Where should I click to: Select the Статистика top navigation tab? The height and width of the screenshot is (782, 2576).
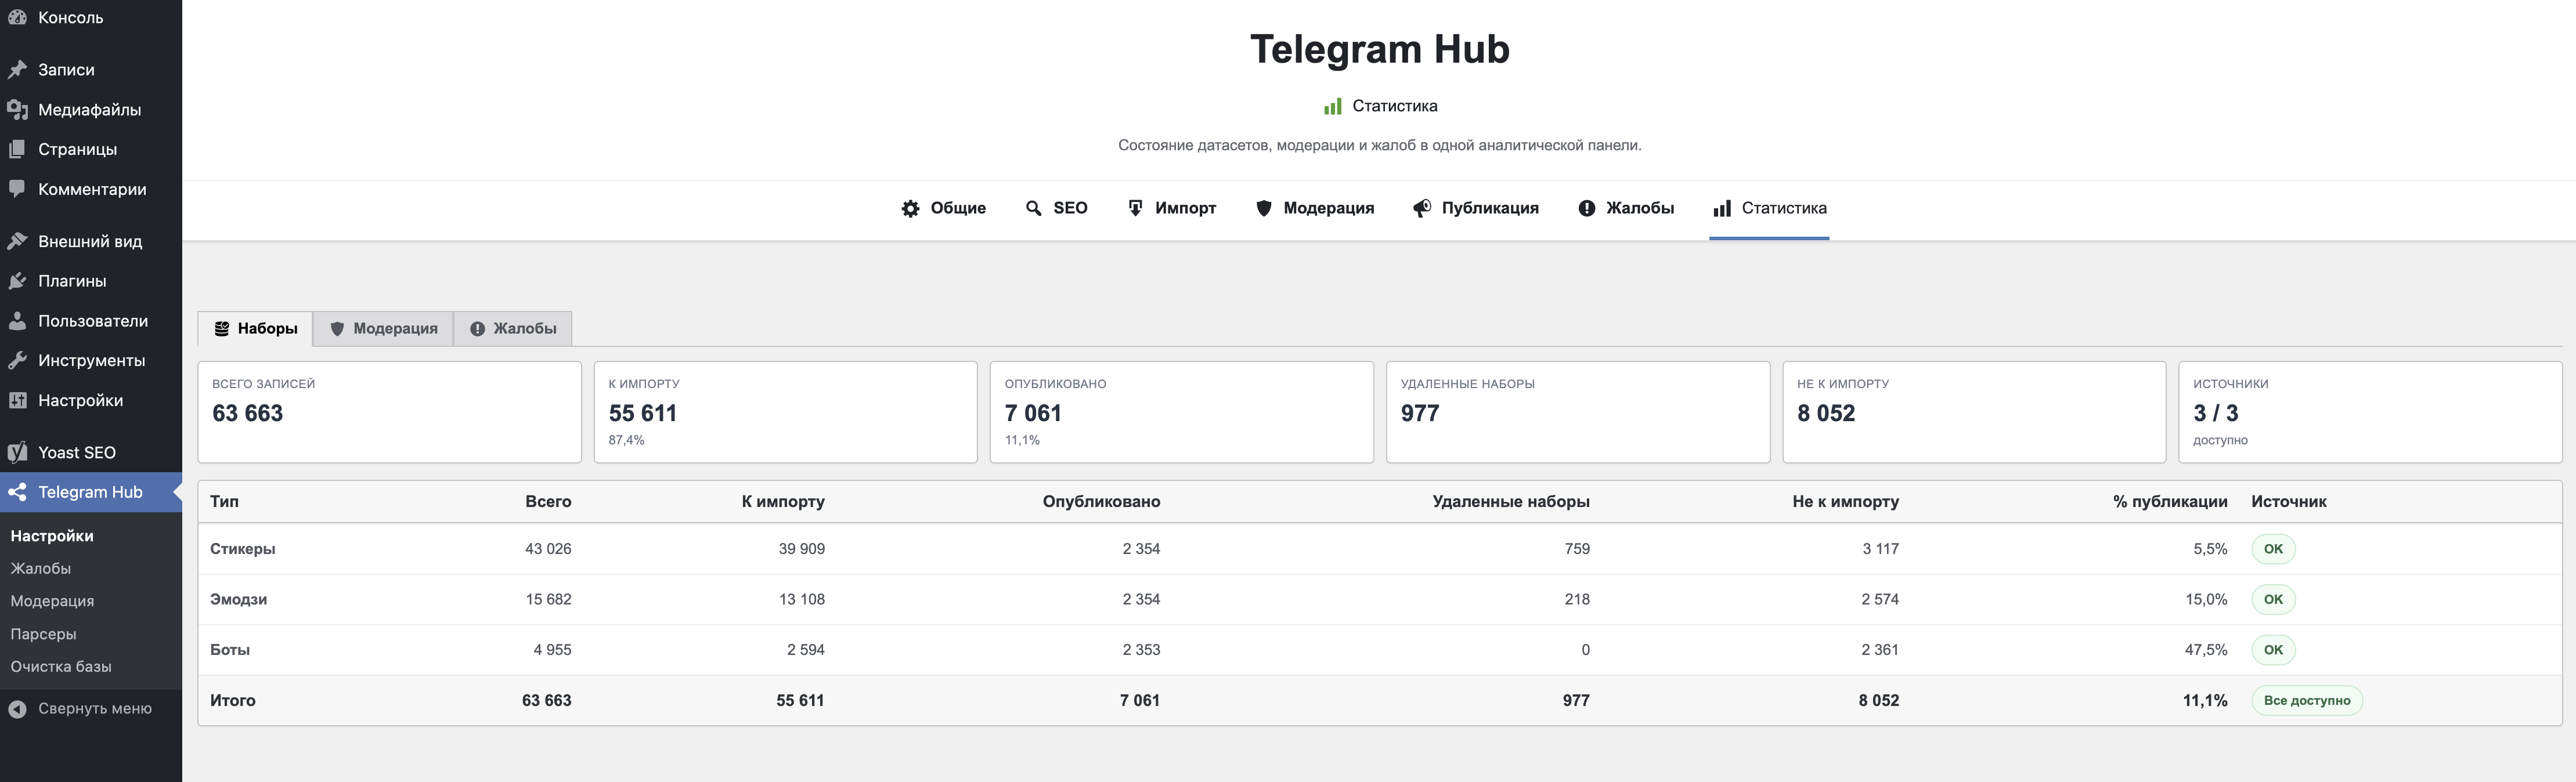1768,208
